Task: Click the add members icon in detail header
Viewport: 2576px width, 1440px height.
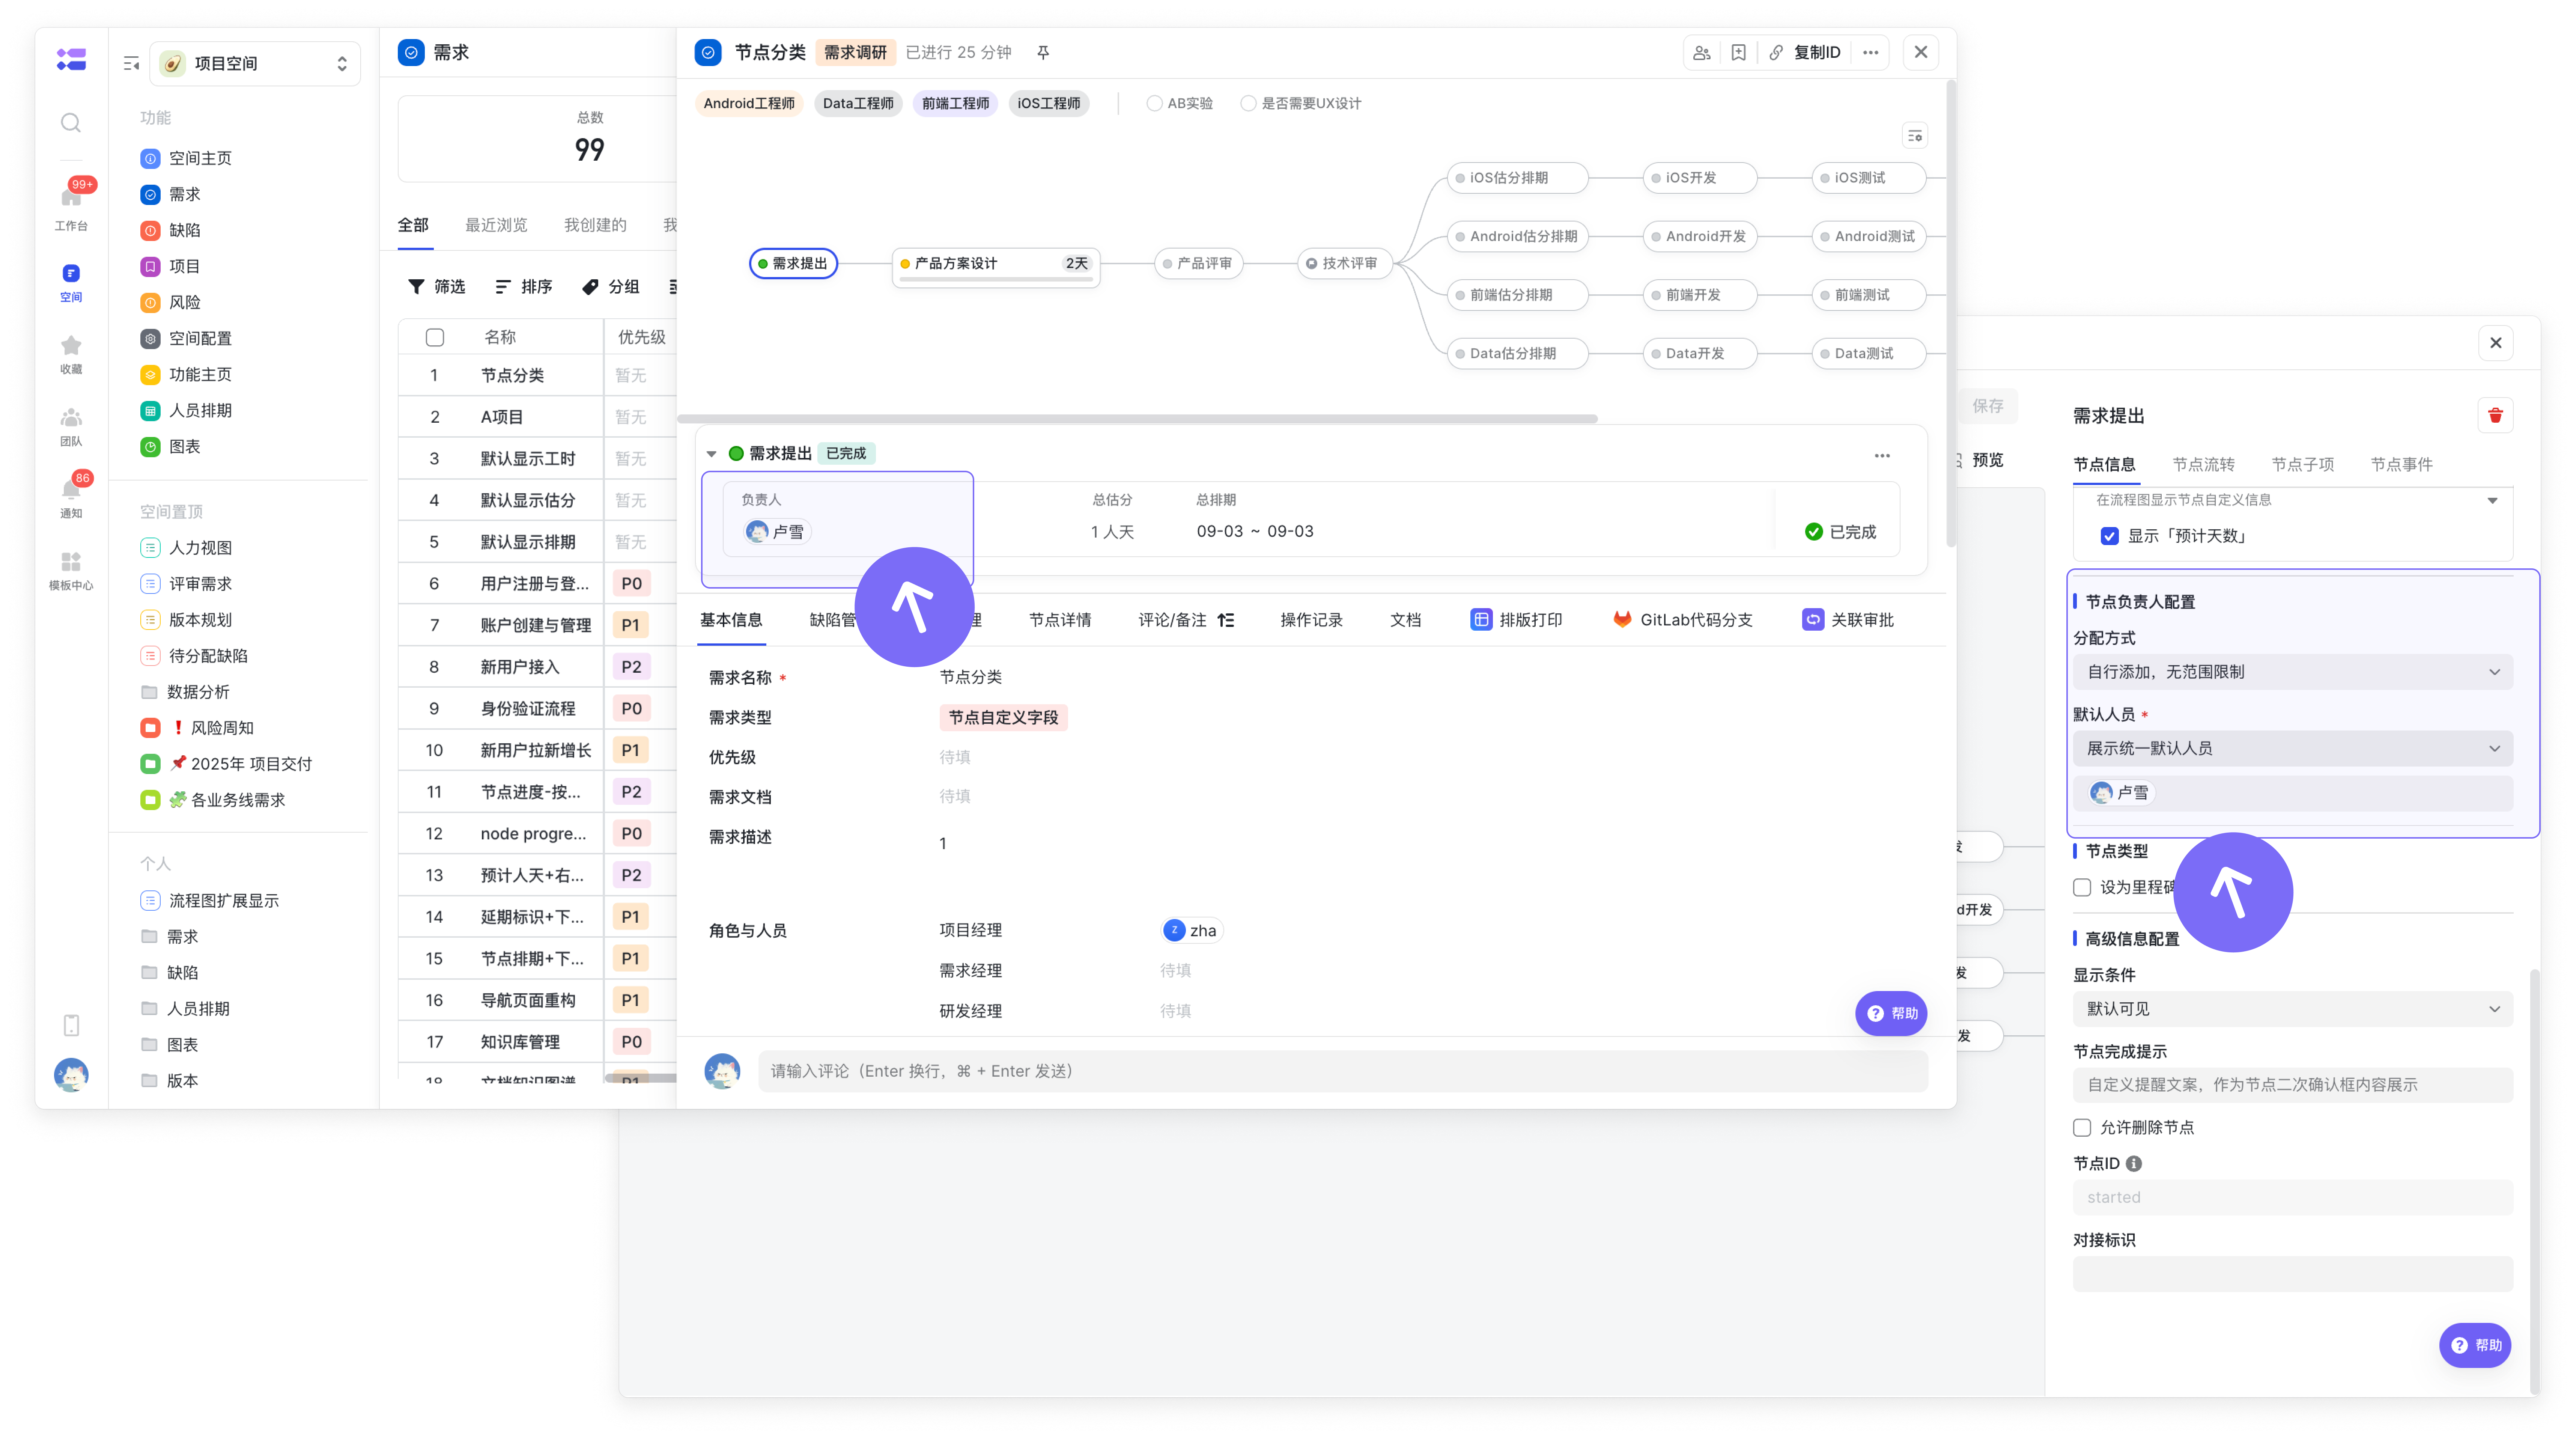Action: click(1702, 52)
